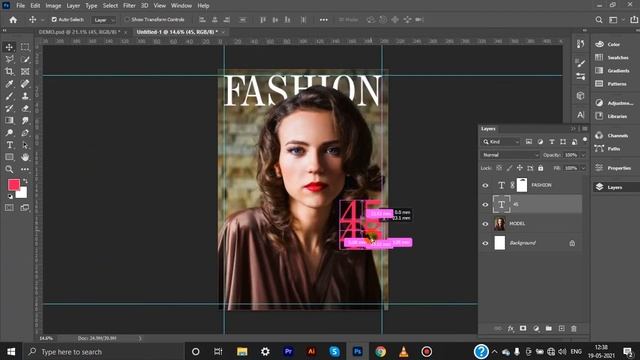This screenshot has height=360, width=640.
Task: Select the Crop tool
Action: [x=9, y=71]
